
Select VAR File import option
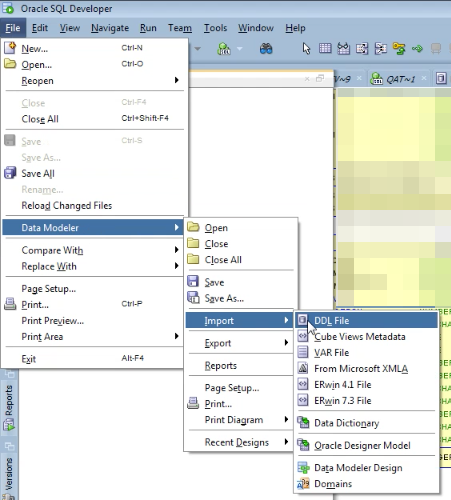coord(366,352)
